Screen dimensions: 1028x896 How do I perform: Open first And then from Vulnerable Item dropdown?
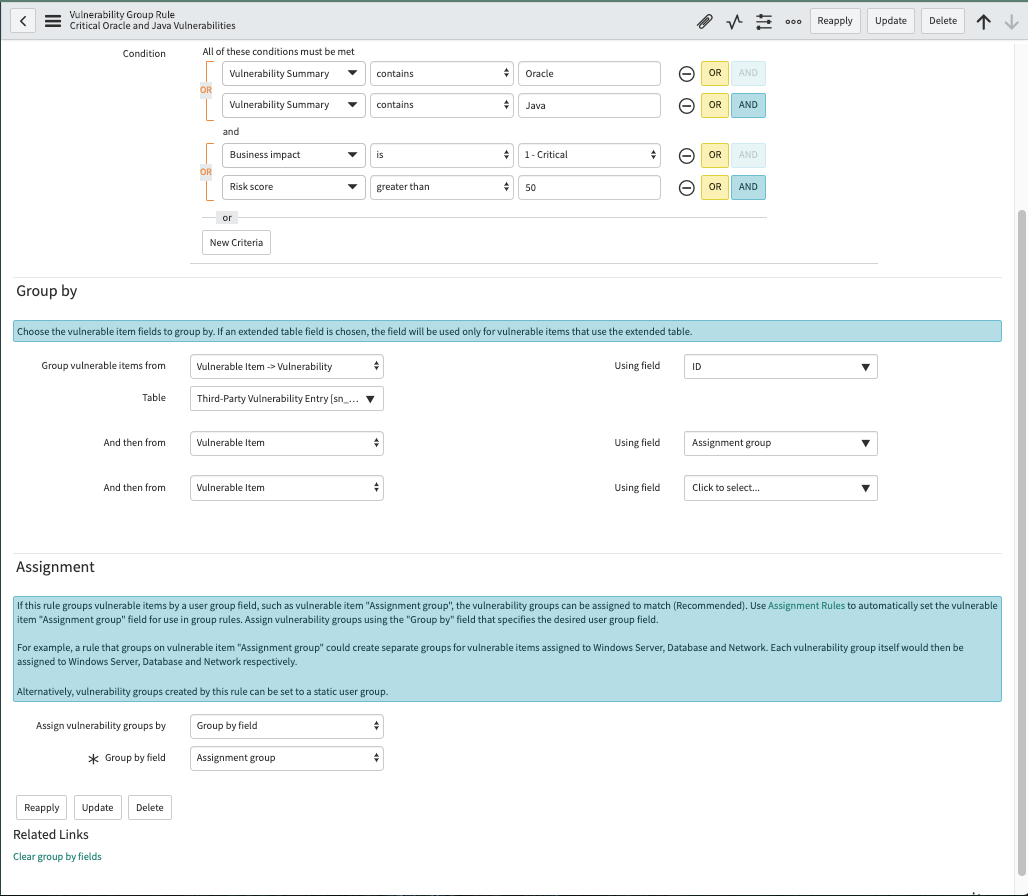pyautogui.click(x=287, y=443)
